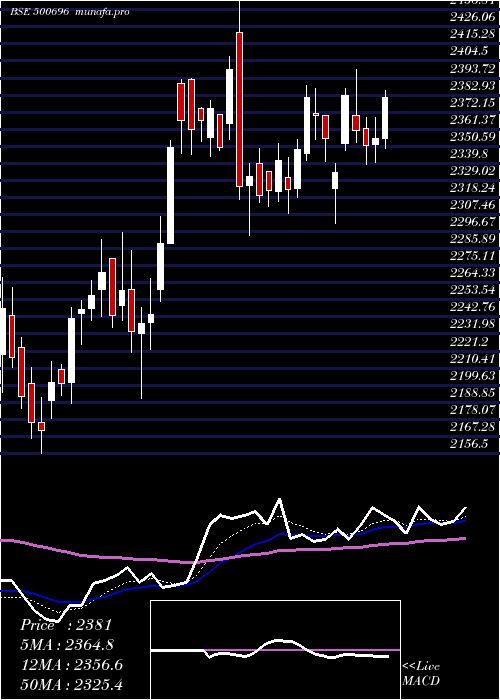Select the 2415.28 price axis label
This screenshot has height=700, width=500.
coord(472,34)
